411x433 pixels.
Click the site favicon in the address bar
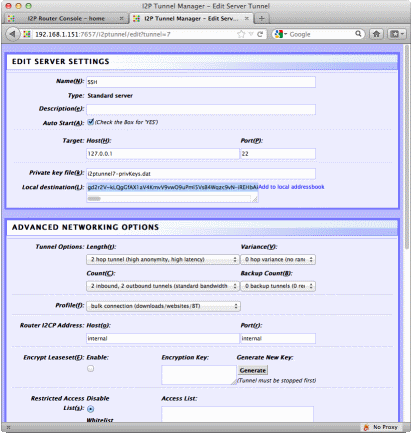(x=27, y=34)
